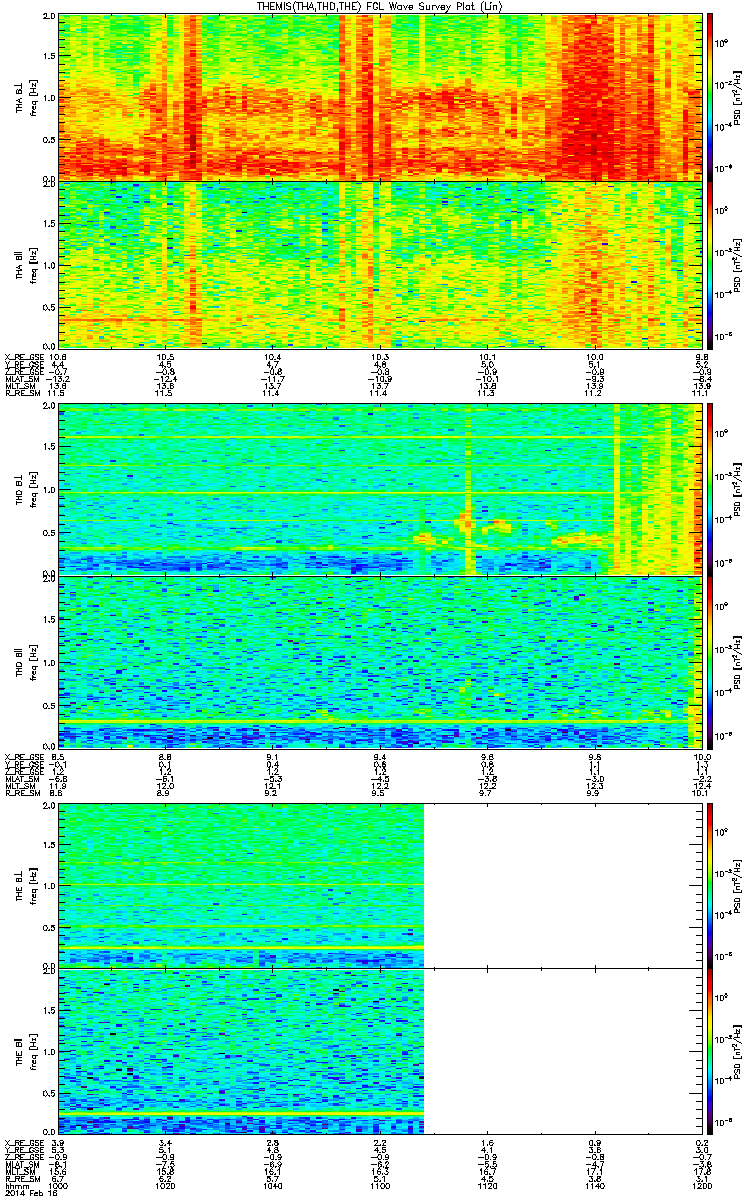This screenshot has height=1200, width=750.
Task: Click the 2.0 frequency tick on THA B-perpendicular axis
Action: (49, 17)
